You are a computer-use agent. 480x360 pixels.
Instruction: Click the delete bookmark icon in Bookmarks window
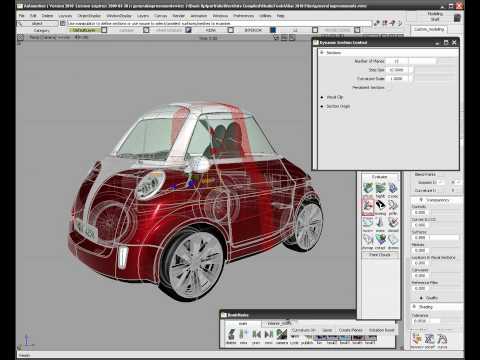coord(231,334)
